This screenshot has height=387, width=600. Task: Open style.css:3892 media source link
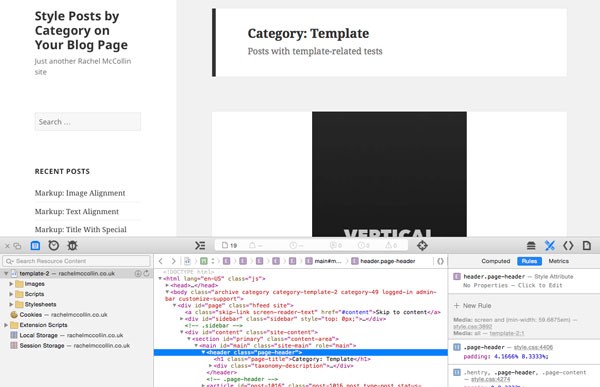coord(473,327)
